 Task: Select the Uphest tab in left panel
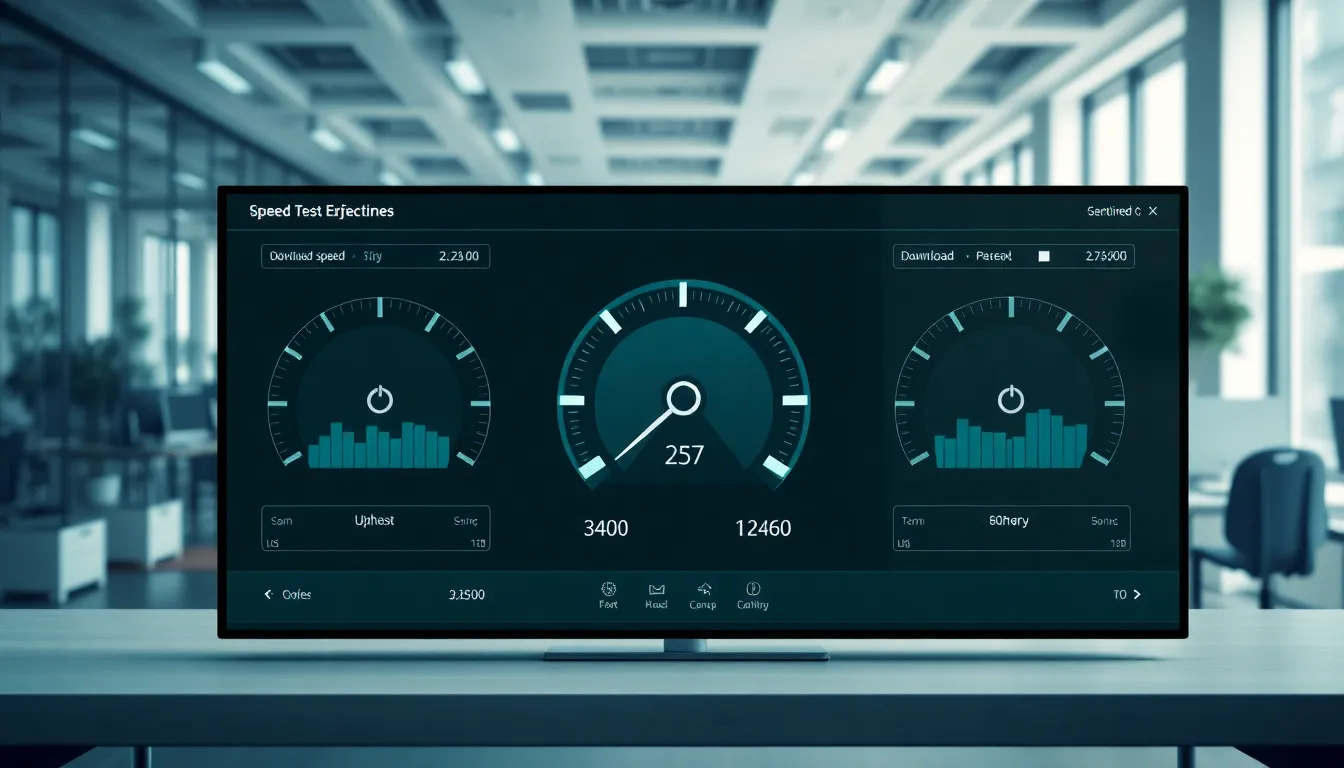tap(376, 521)
